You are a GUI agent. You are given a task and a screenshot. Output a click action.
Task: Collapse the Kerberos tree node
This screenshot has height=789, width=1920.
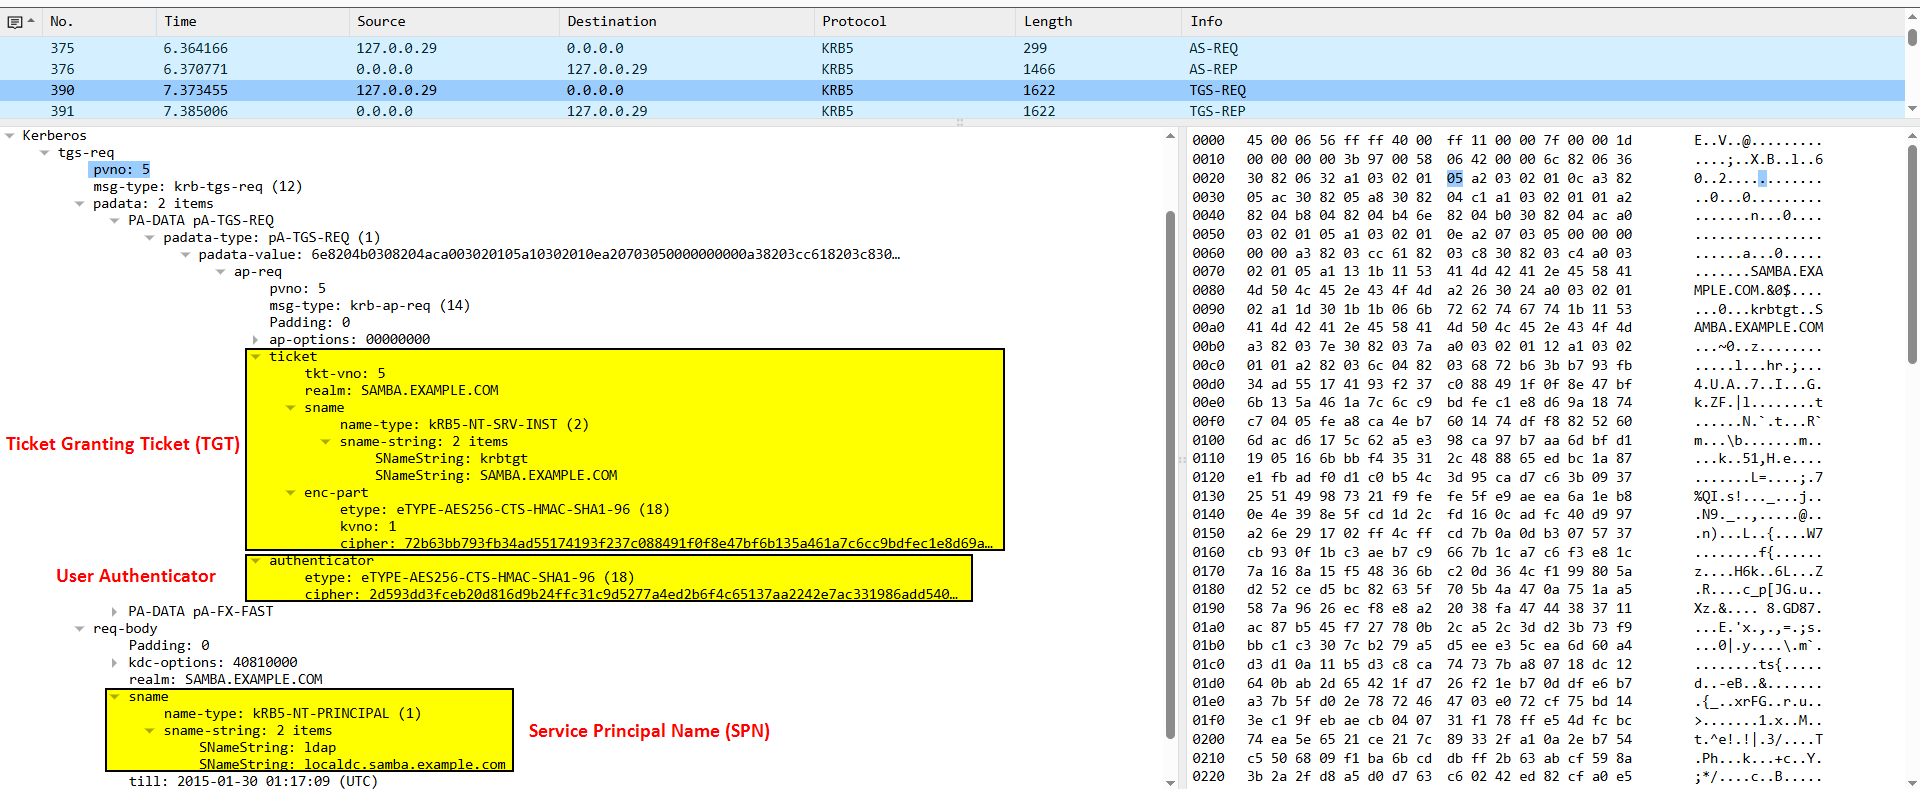(x=10, y=136)
